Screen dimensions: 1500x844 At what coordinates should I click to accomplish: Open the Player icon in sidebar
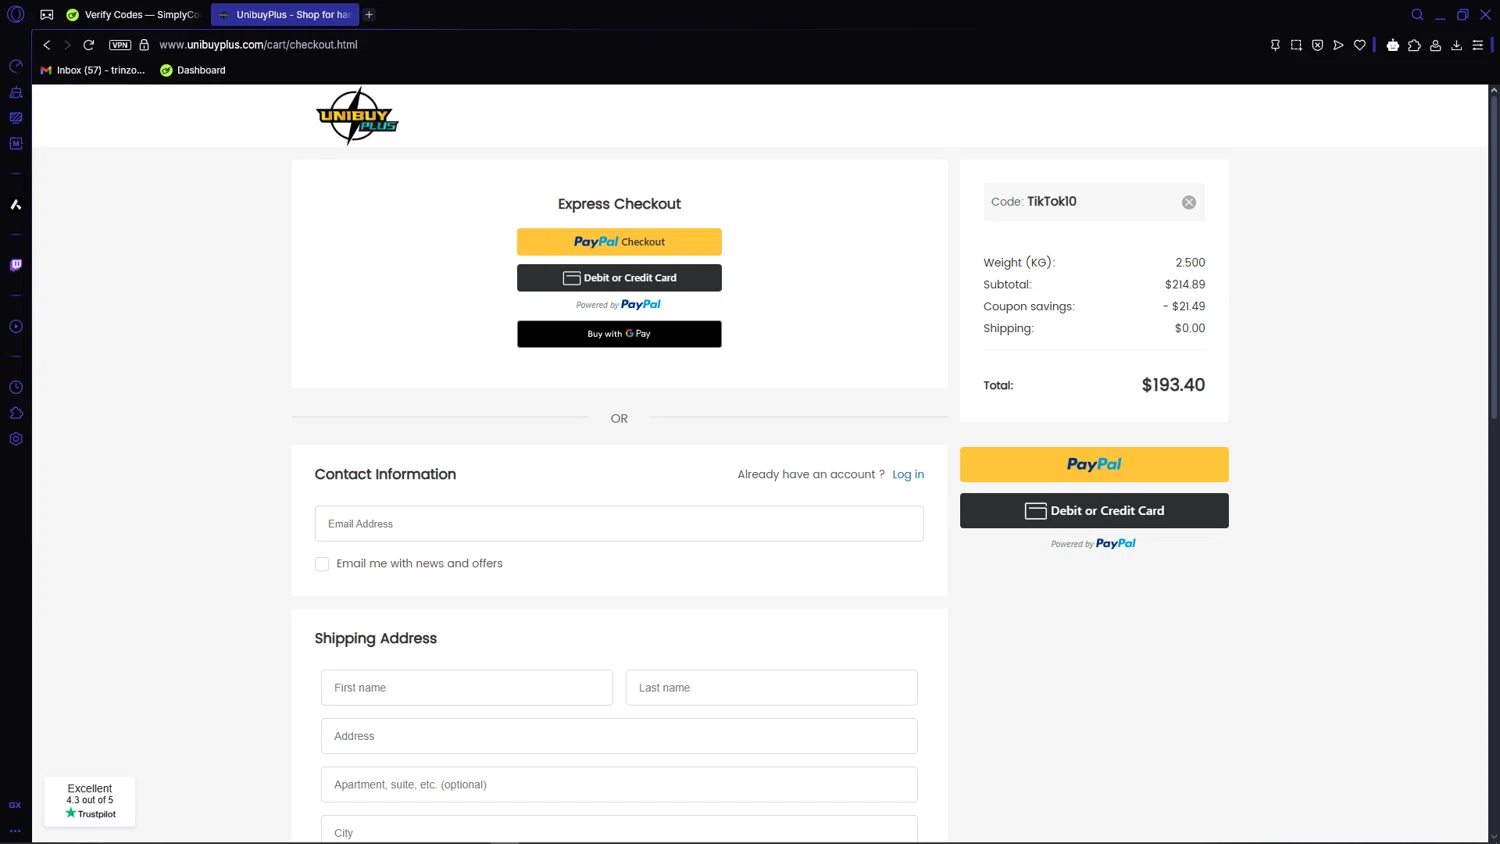(16, 327)
